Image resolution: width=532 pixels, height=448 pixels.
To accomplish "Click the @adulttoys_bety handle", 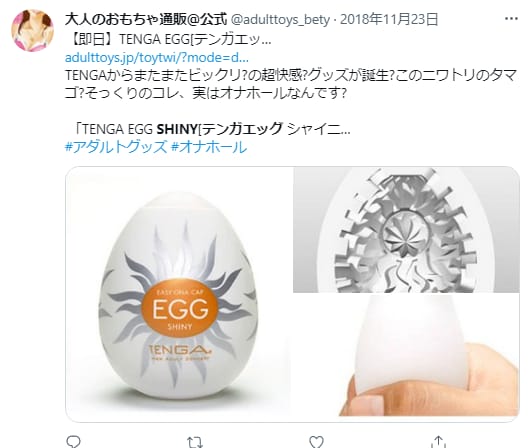I will [x=280, y=20].
